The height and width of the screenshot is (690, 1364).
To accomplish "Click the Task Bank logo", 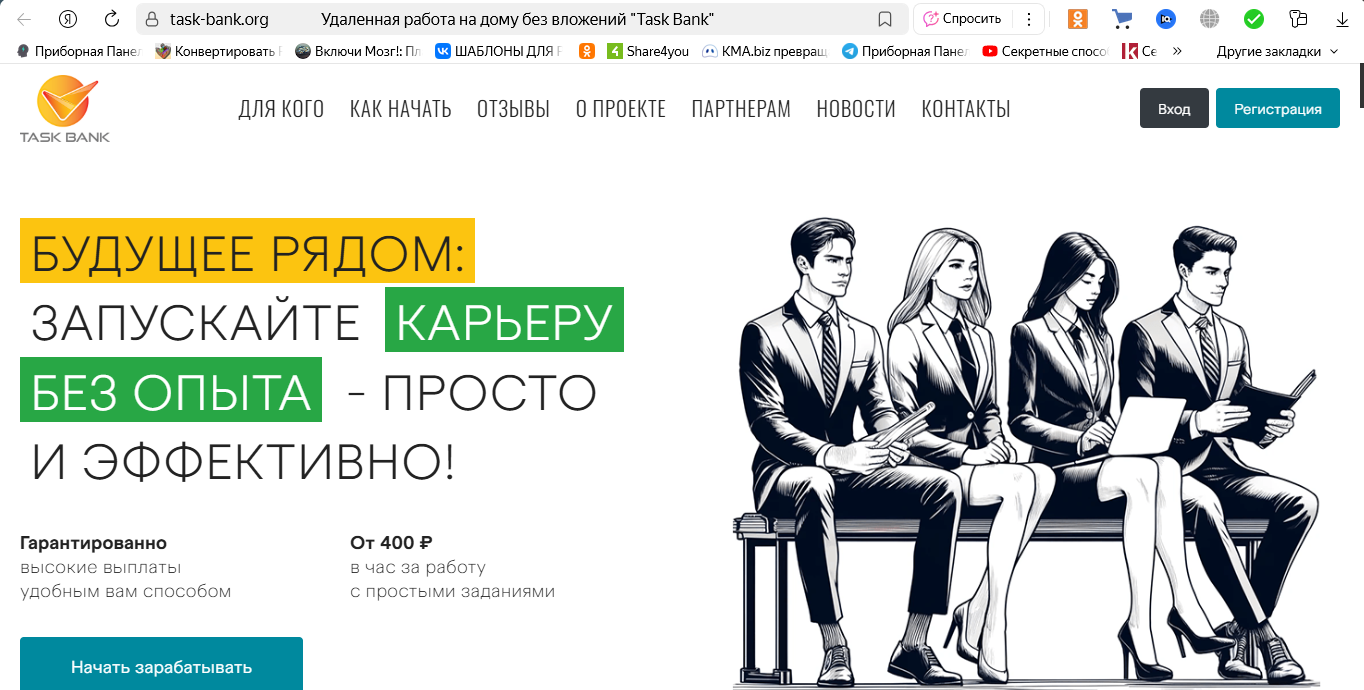I will pos(66,110).
